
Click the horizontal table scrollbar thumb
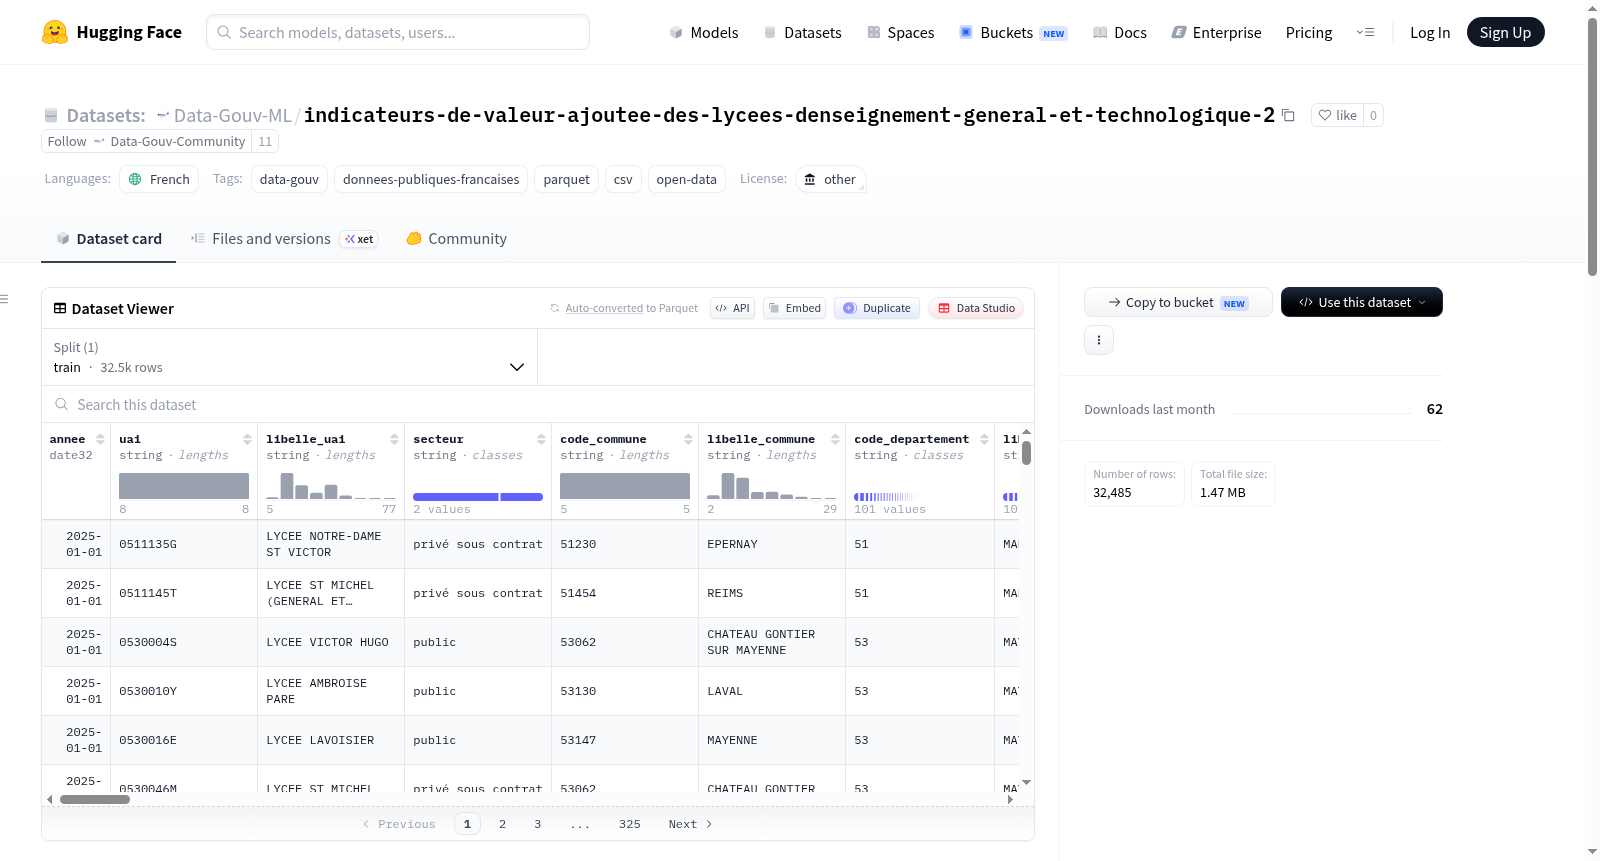click(x=95, y=799)
